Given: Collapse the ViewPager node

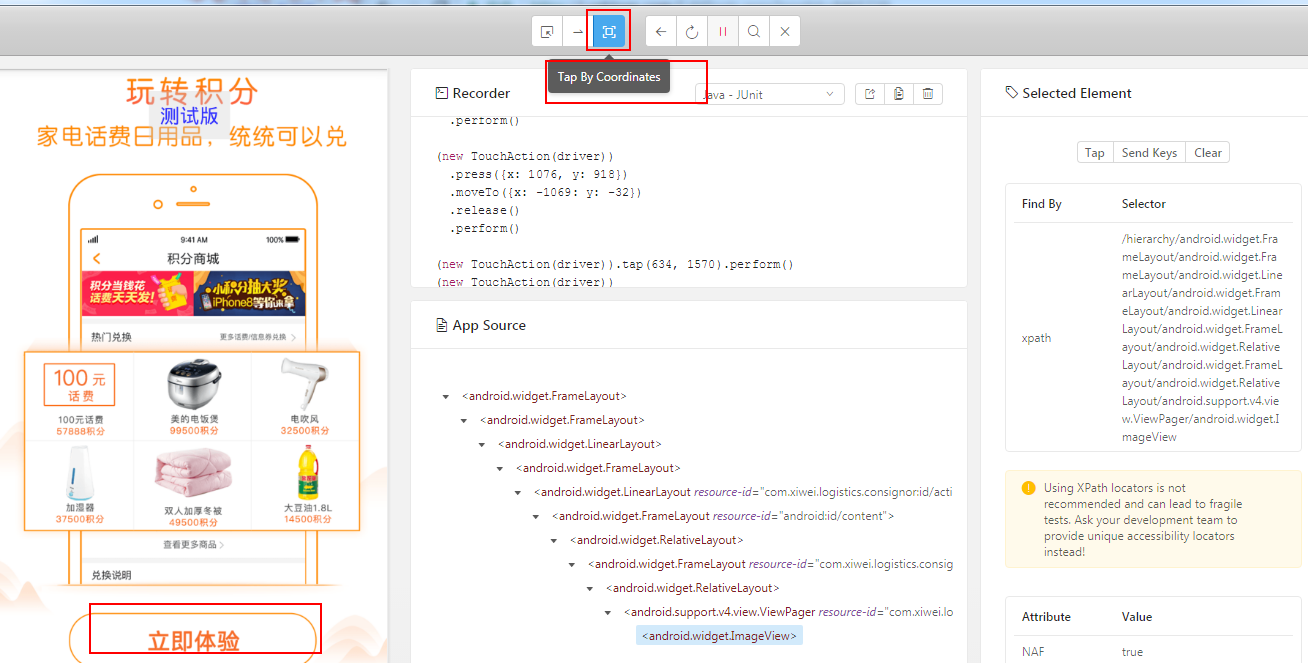Looking at the screenshot, I should pos(608,613).
